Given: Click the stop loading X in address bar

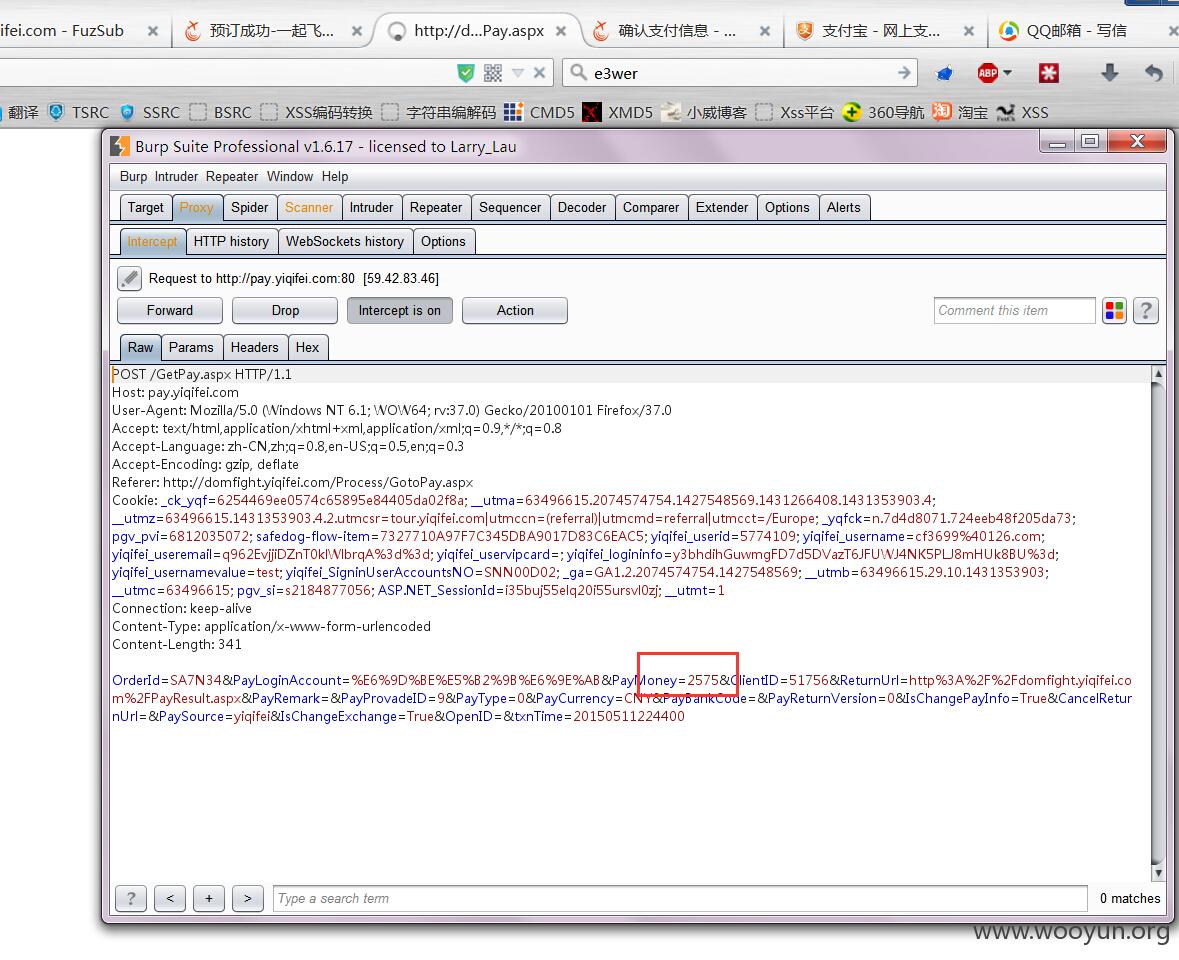Looking at the screenshot, I should [539, 73].
